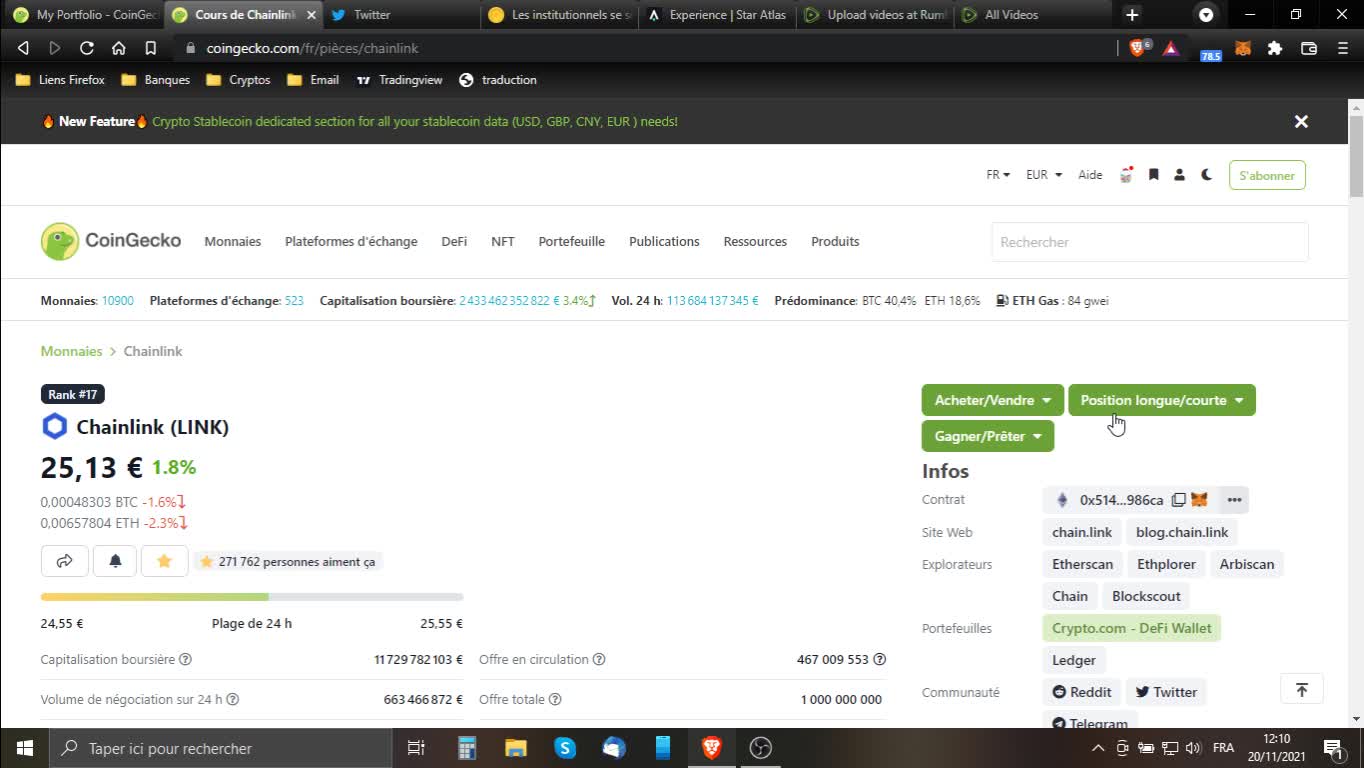Open the MetaMask fox extension
This screenshot has width=1364, height=768.
click(x=1243, y=48)
